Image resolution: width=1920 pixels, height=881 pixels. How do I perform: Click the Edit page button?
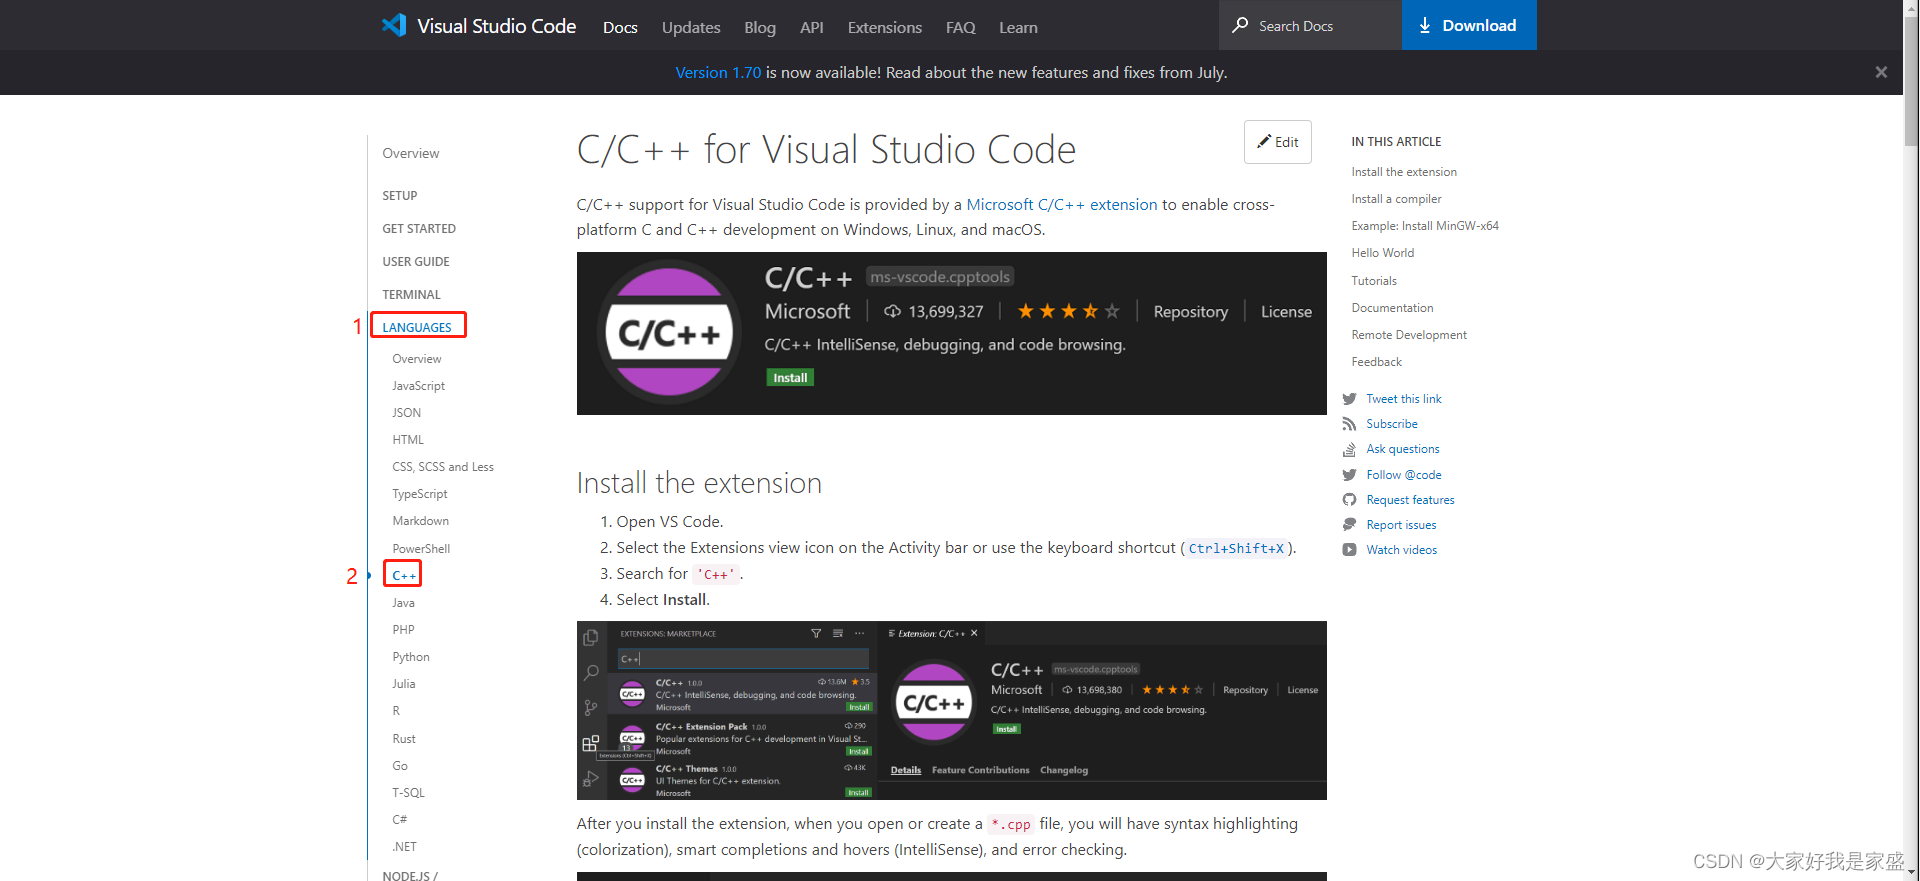[x=1278, y=142]
